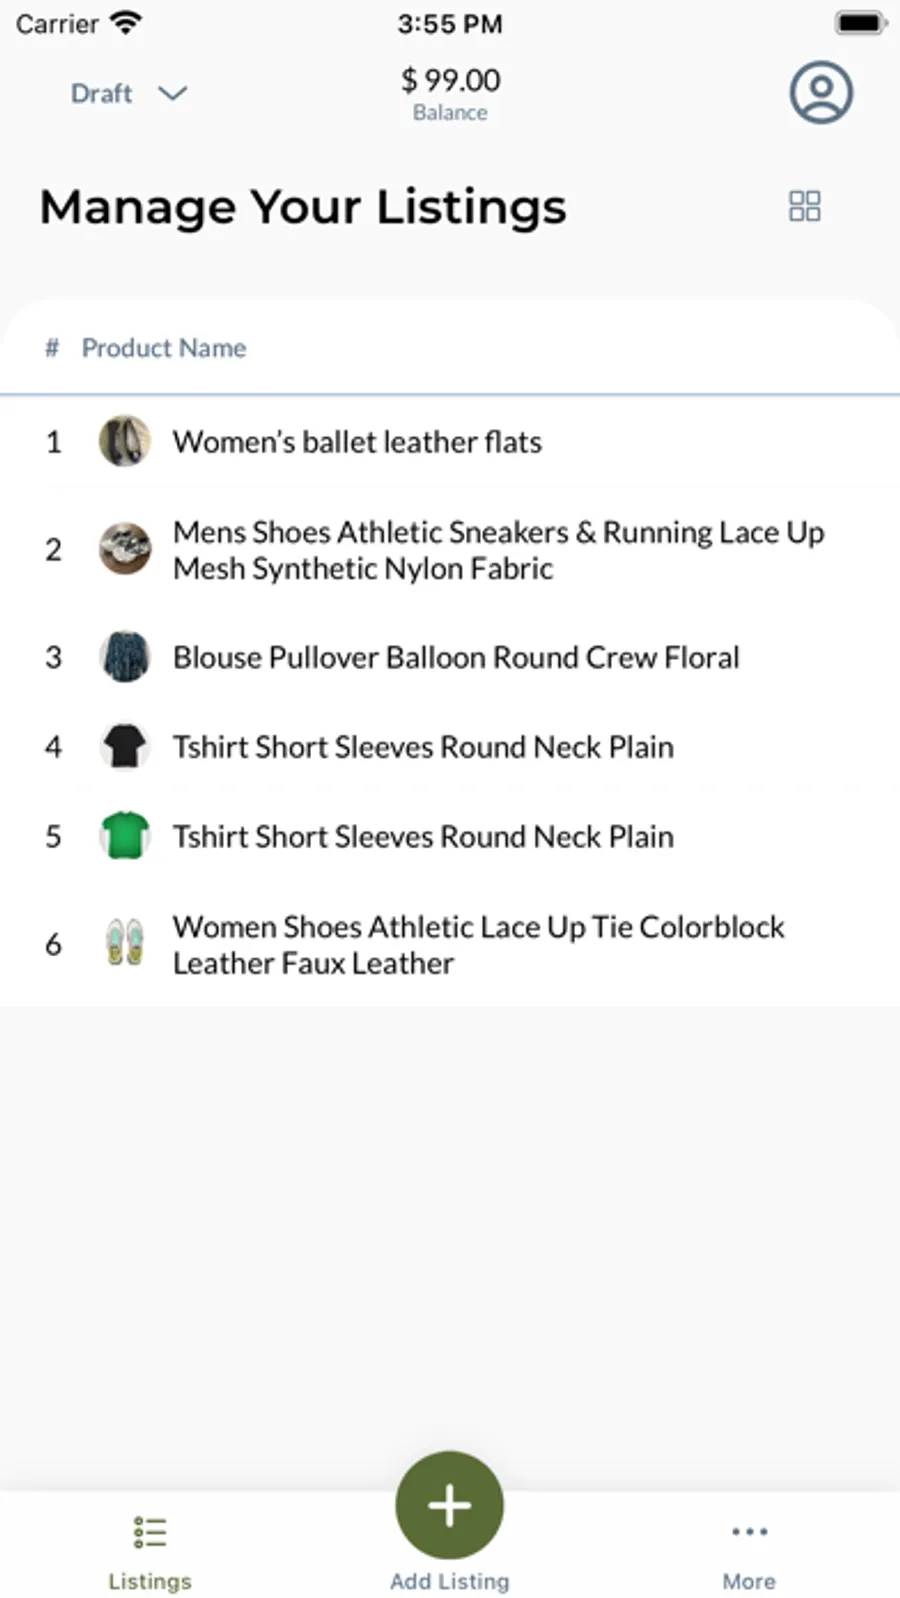Open the user profile icon
The width and height of the screenshot is (900, 1598).
820,93
